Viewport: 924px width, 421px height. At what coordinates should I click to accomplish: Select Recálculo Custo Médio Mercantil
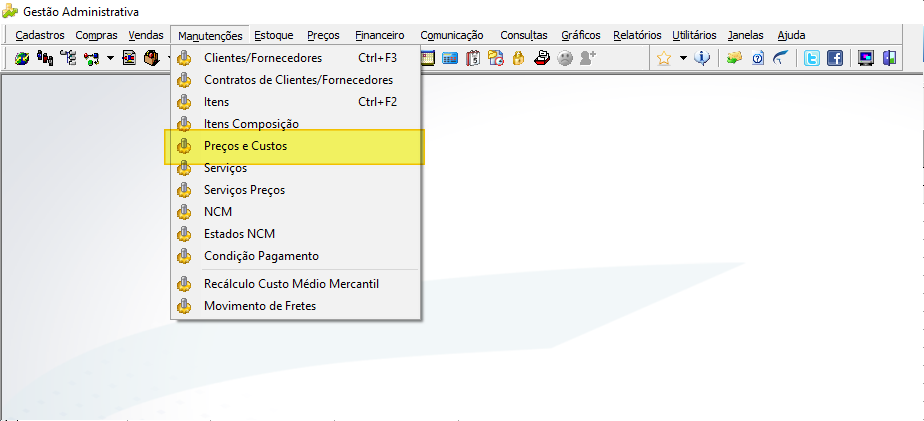[x=296, y=284]
